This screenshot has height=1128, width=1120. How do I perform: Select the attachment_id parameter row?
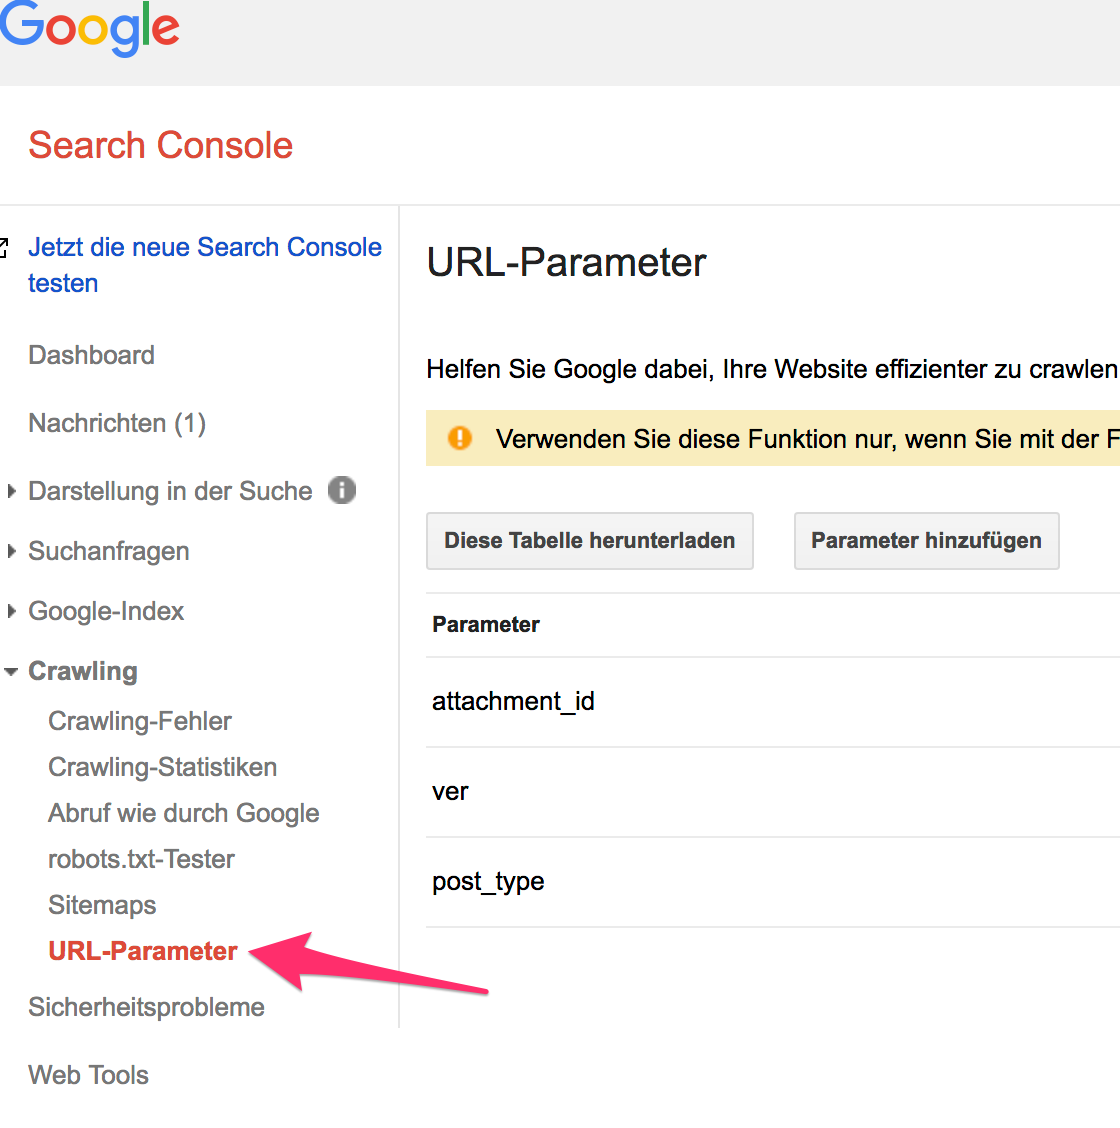[513, 701]
